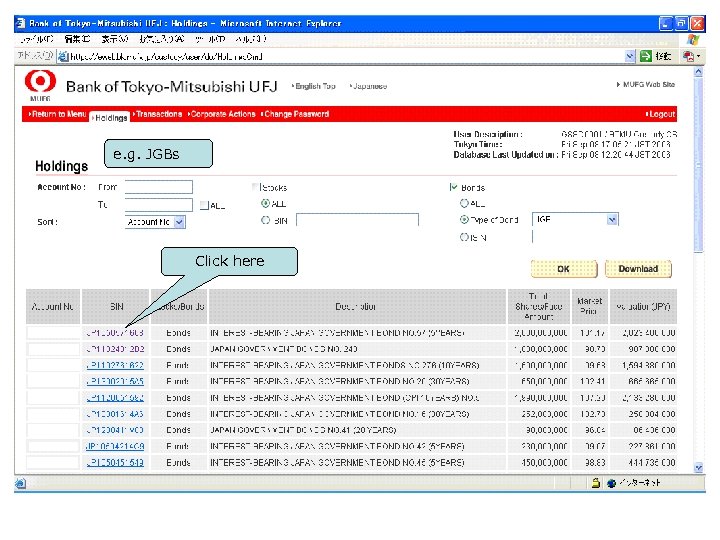Viewport: 720px width, 540px height.
Task: Open the ツール (Tools) menu
Action: tap(210, 39)
